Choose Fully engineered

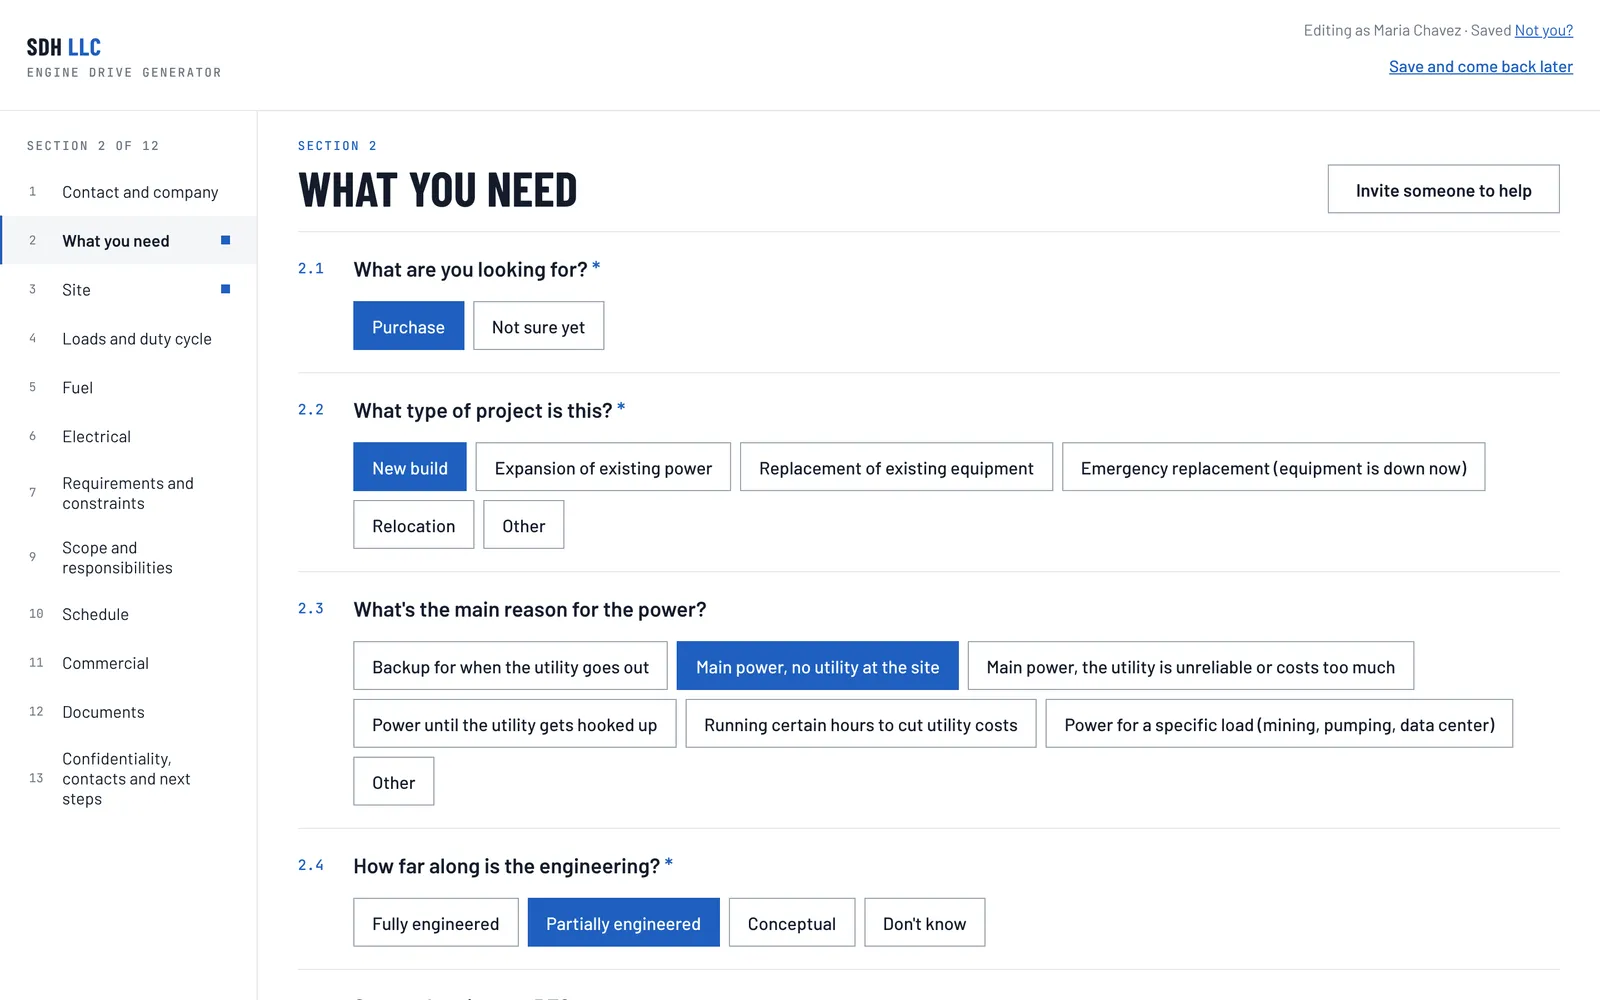point(435,923)
